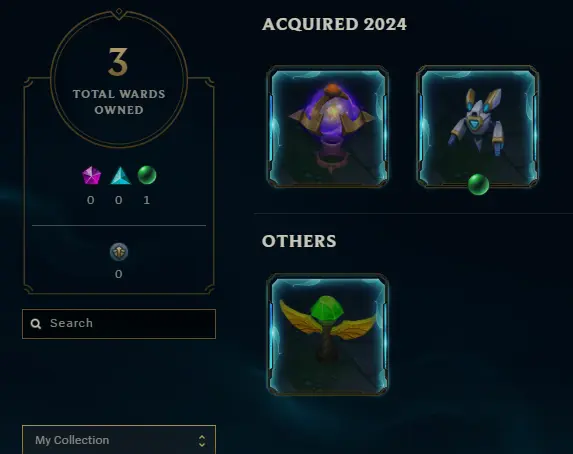Click the count under the pink gem
573x454 pixels.
[91, 200]
